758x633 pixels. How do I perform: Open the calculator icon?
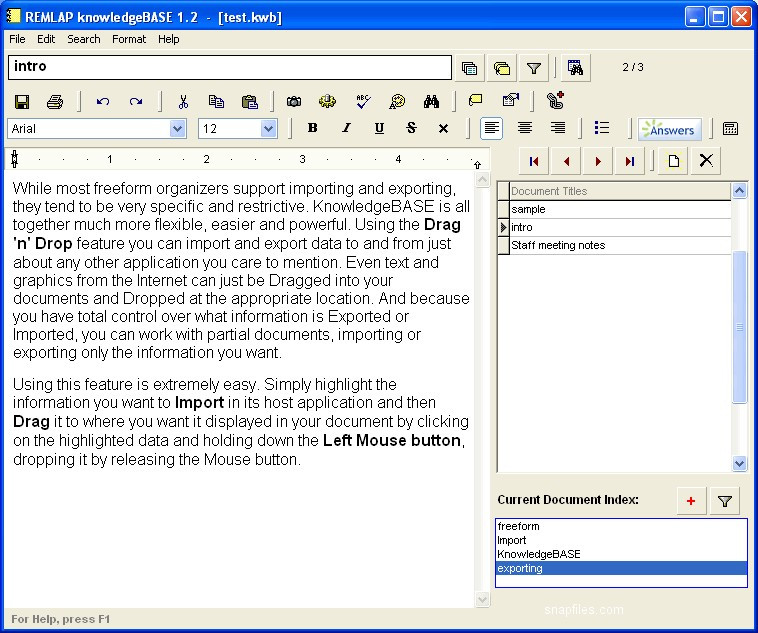pos(730,129)
